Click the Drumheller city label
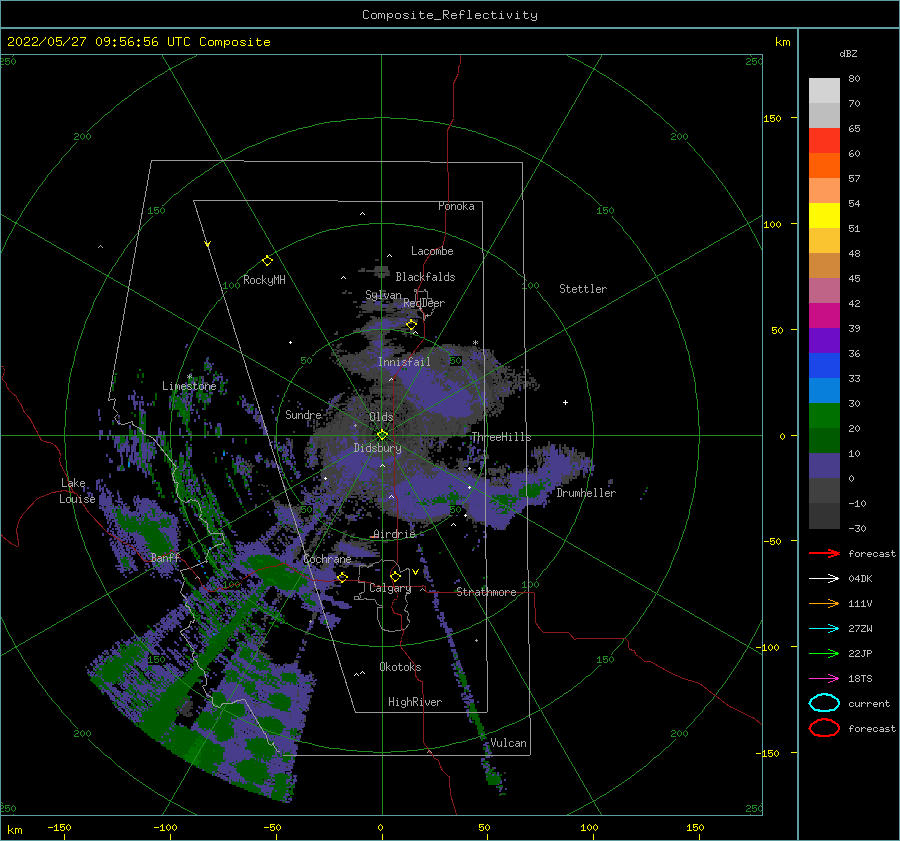The image size is (900, 841). [x=586, y=493]
